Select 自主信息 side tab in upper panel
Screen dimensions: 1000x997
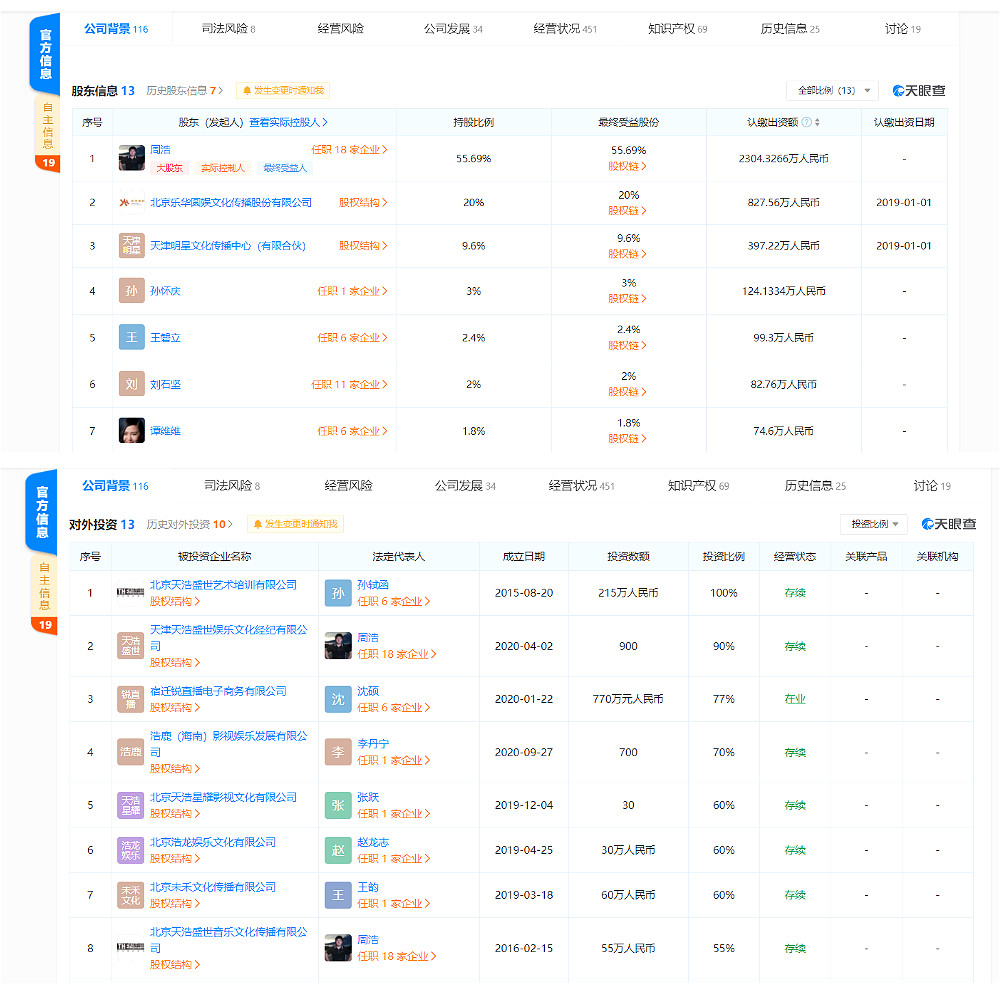pos(48,125)
